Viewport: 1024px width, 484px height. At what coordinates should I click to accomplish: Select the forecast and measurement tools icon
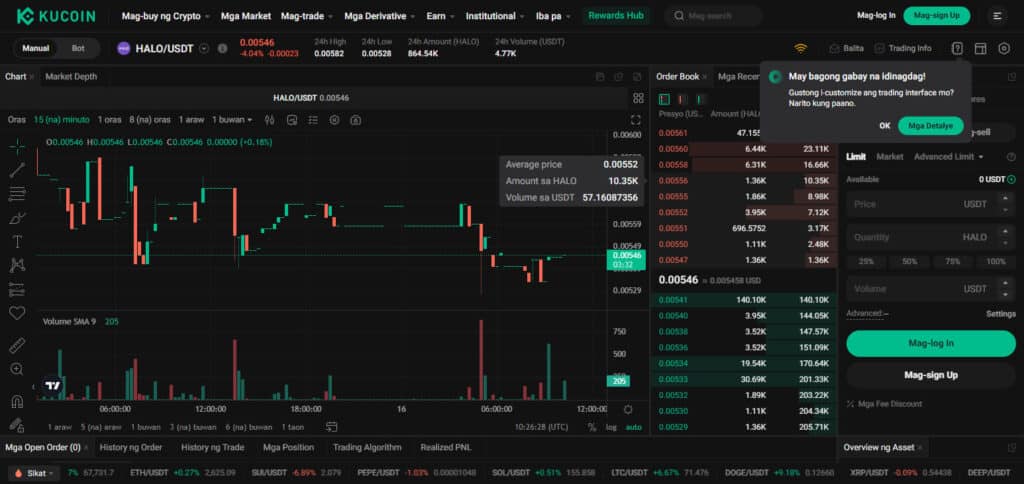17,289
